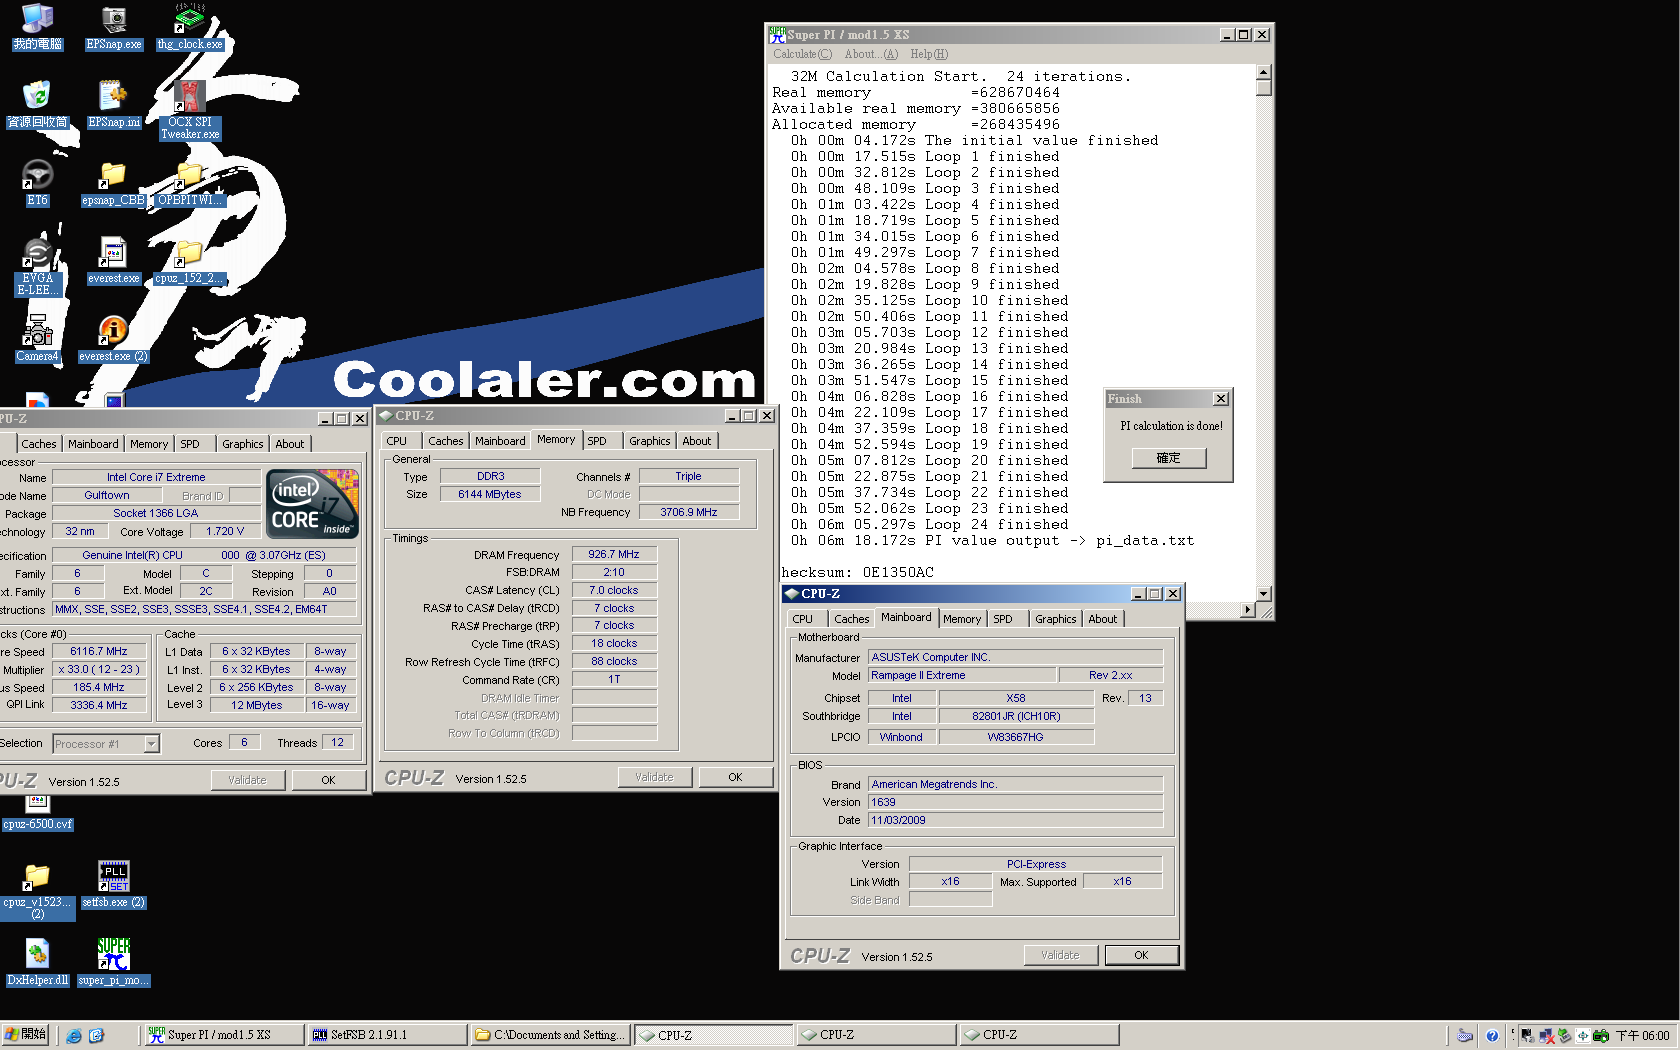The width and height of the screenshot is (1680, 1050).
Task: Click the Intel Core i7 logo
Action: pos(312,505)
